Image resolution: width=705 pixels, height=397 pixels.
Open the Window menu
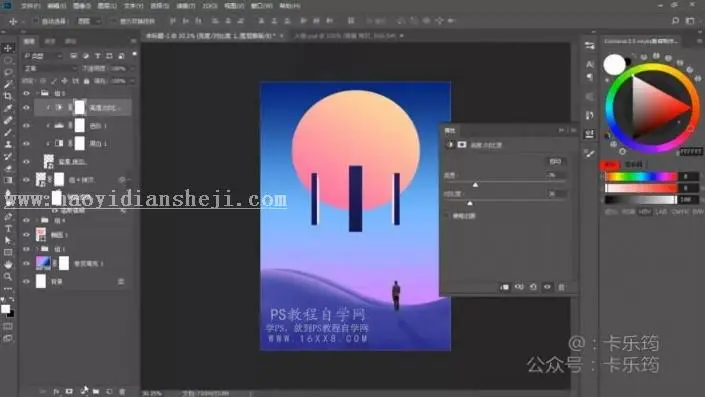tap(261, 6)
